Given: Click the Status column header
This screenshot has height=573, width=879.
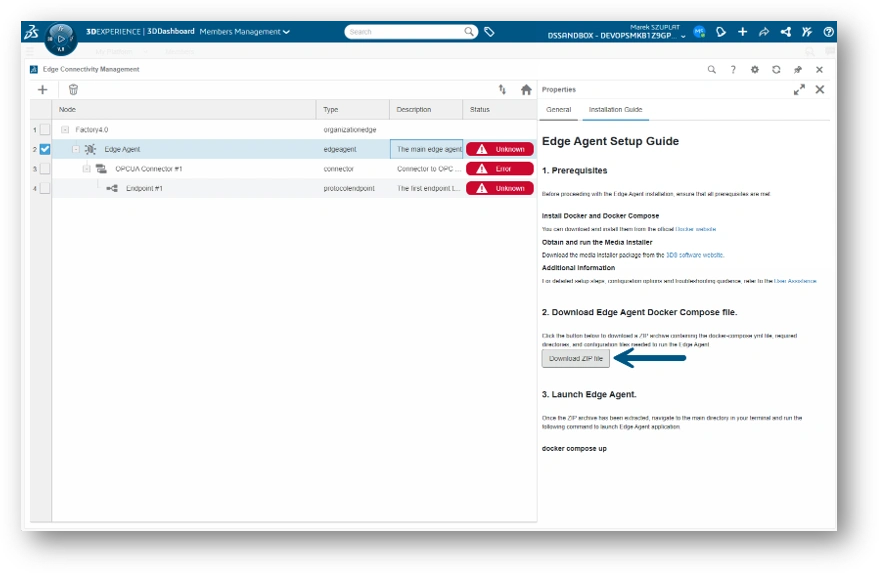Looking at the screenshot, I should pyautogui.click(x=499, y=110).
